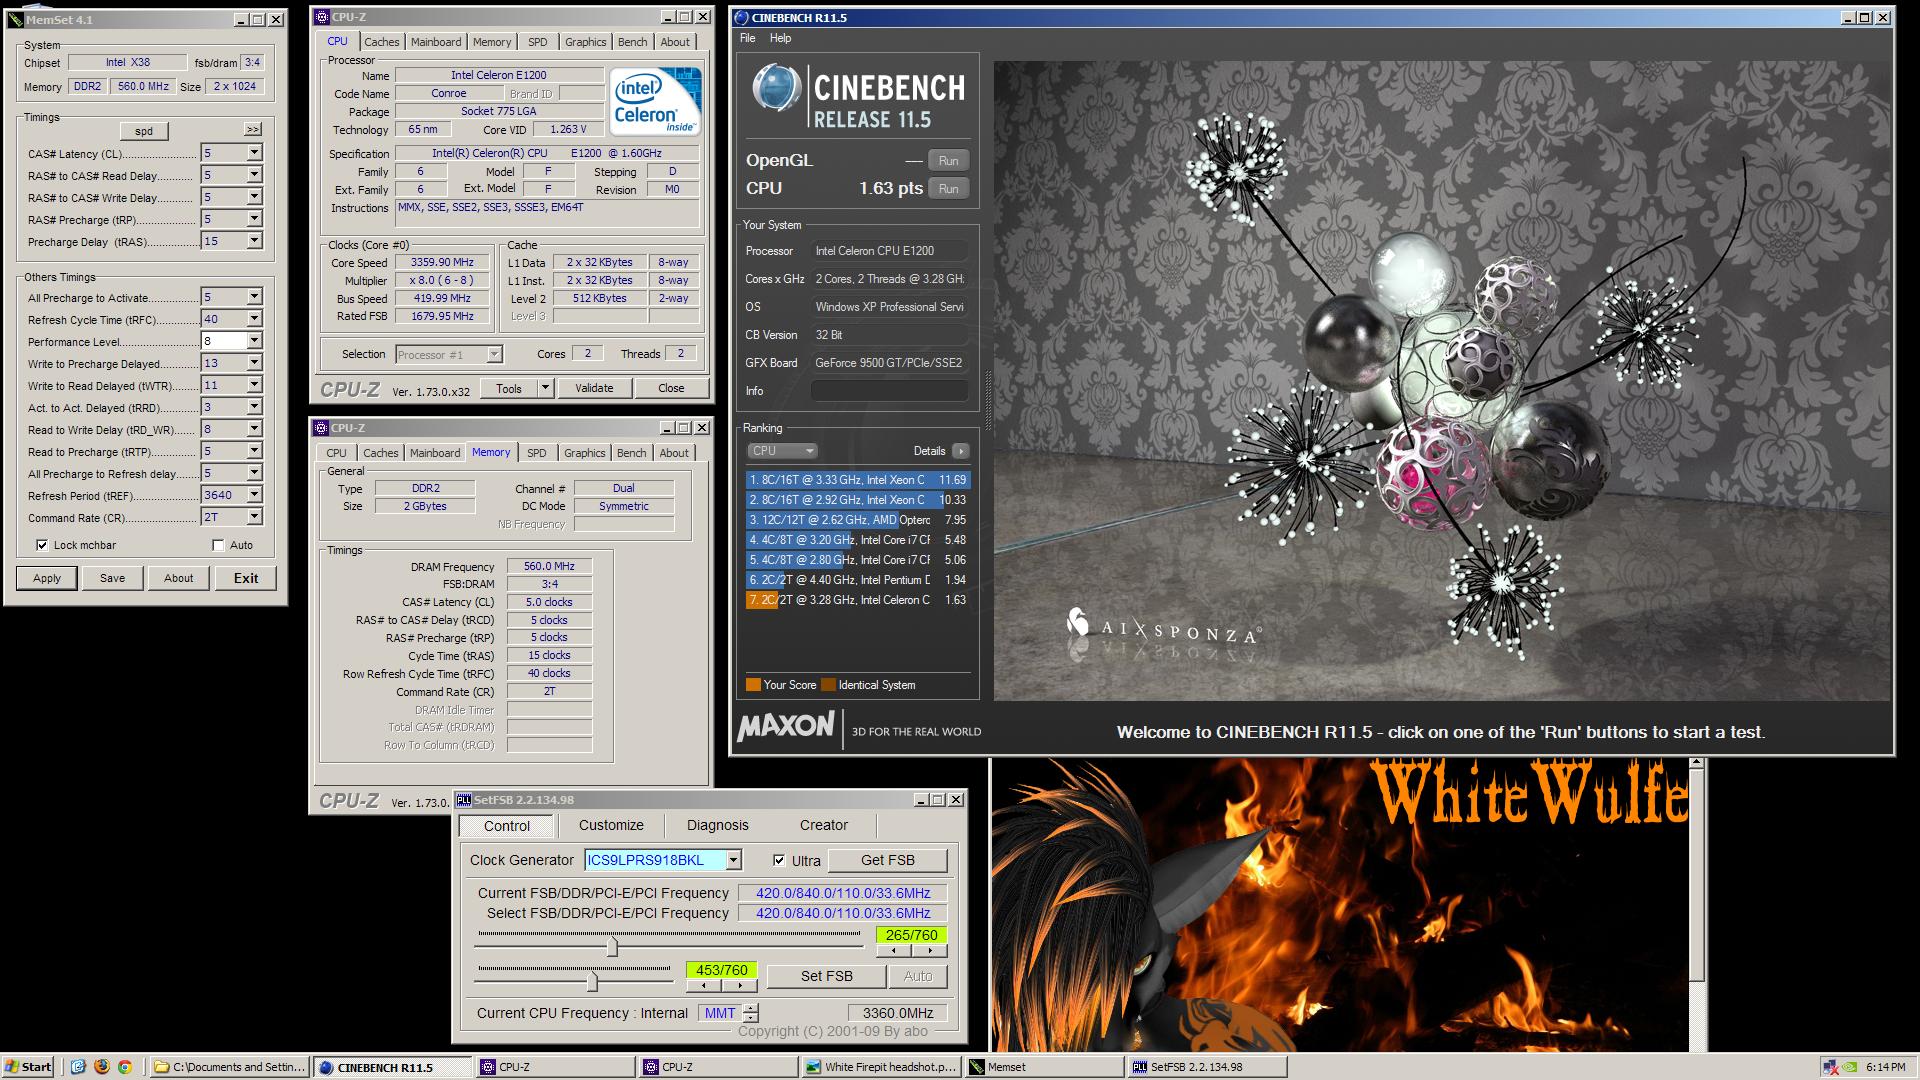Screen dimensions: 1920x1080
Task: Open the File menu in Cinebench
Action: [747, 38]
